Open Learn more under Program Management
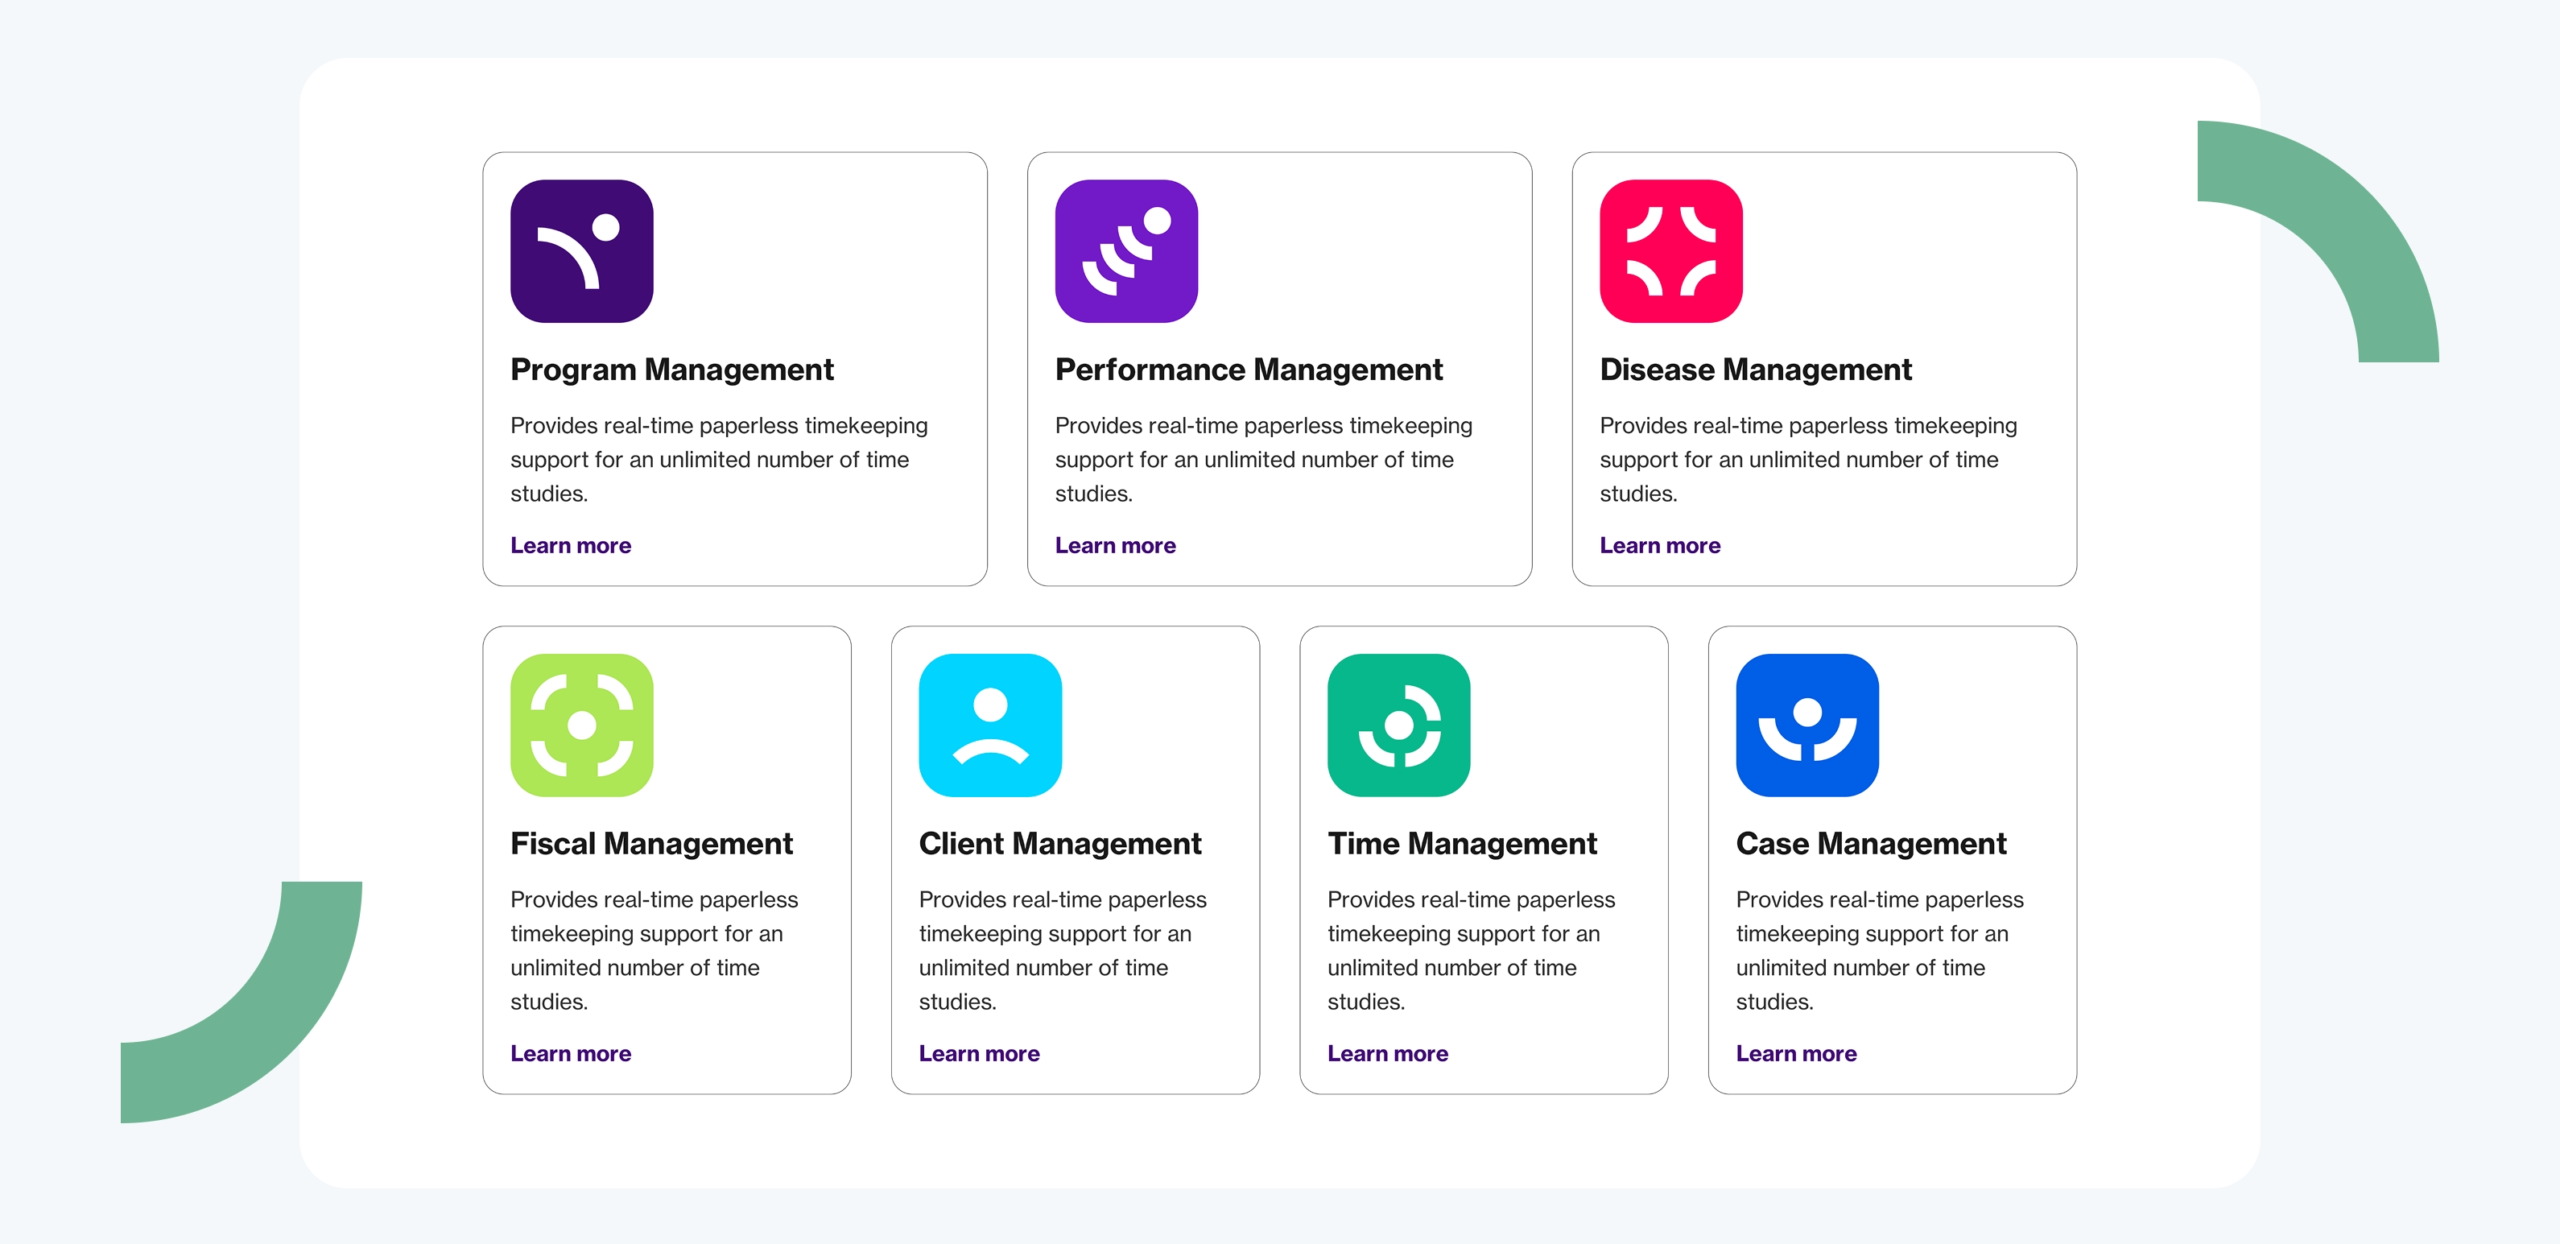This screenshot has height=1244, width=2560. (x=570, y=545)
